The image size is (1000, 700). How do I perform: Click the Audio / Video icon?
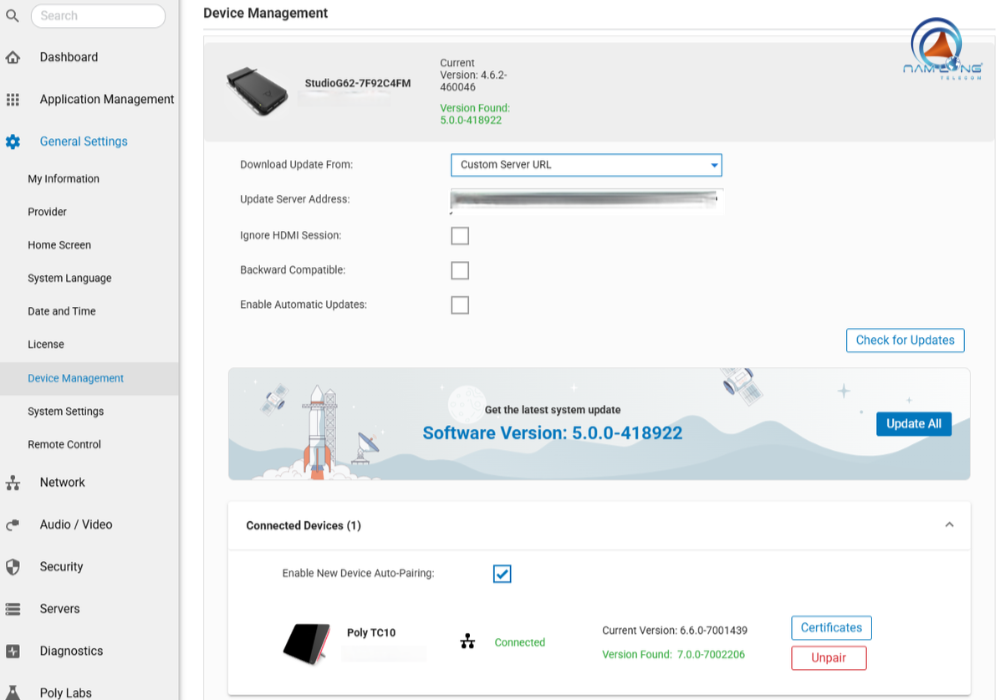point(13,525)
